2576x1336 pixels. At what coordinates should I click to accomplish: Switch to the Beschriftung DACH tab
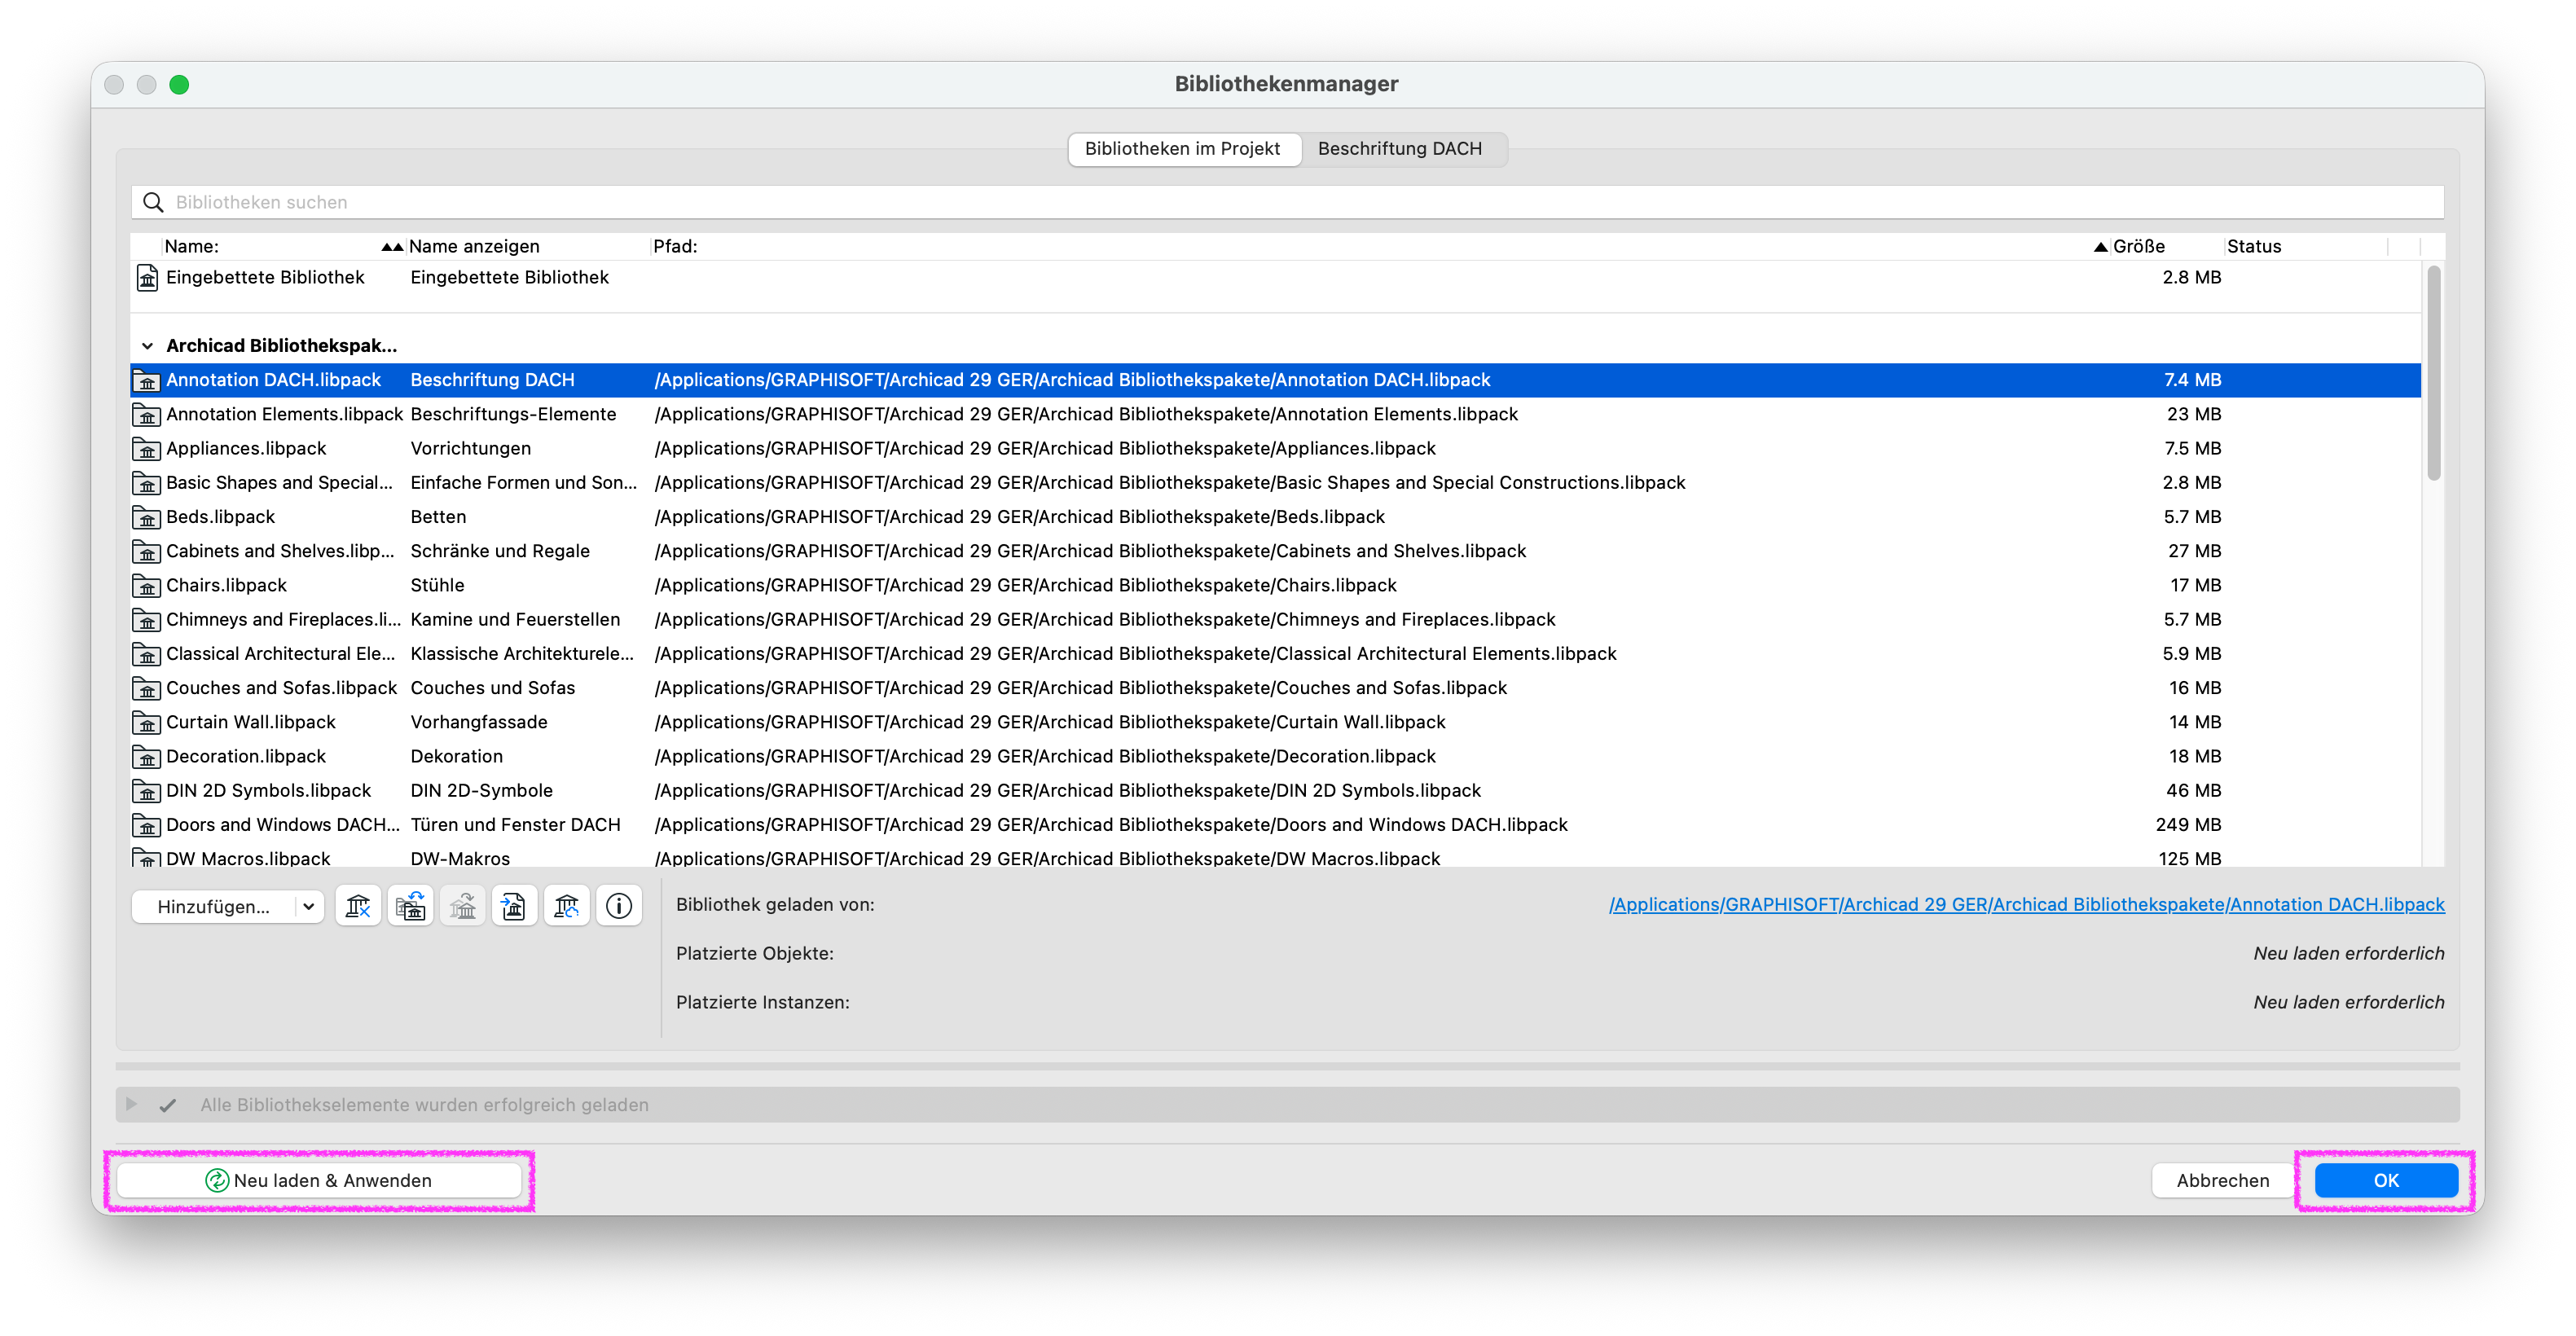coord(1400,148)
